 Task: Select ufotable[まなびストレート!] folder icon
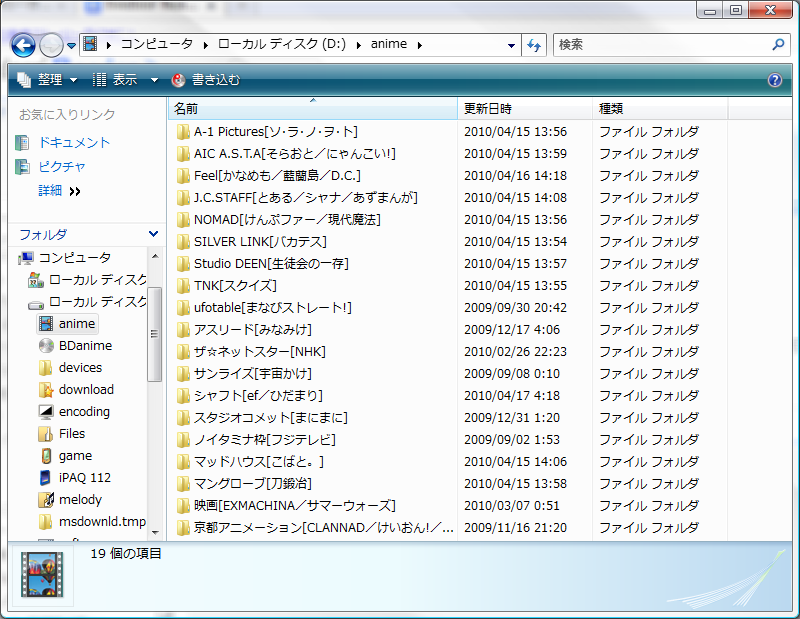tap(183, 308)
